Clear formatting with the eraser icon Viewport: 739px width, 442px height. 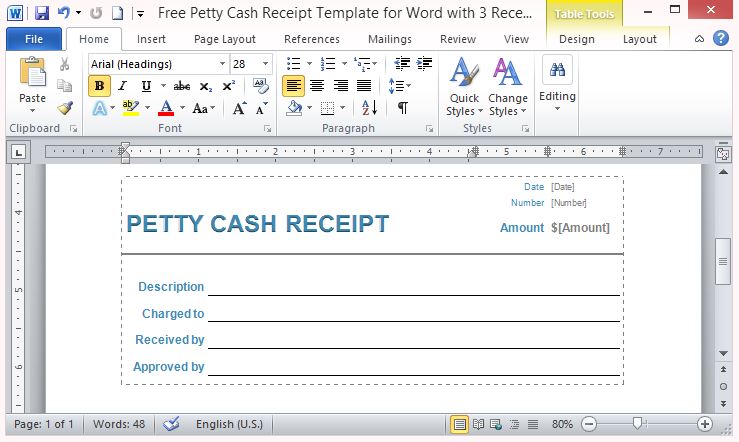pos(260,86)
